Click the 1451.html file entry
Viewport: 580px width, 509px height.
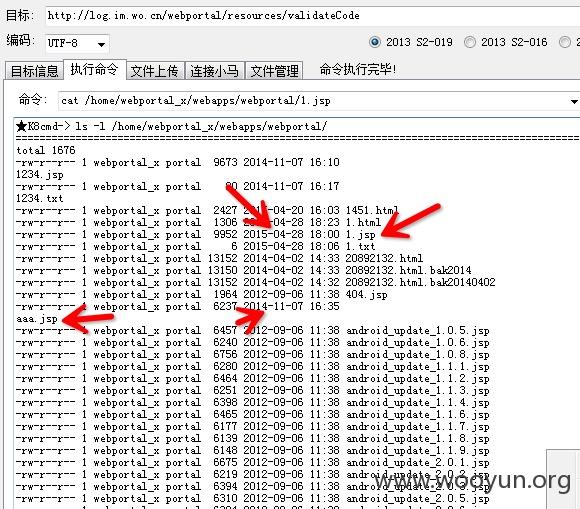point(372,210)
